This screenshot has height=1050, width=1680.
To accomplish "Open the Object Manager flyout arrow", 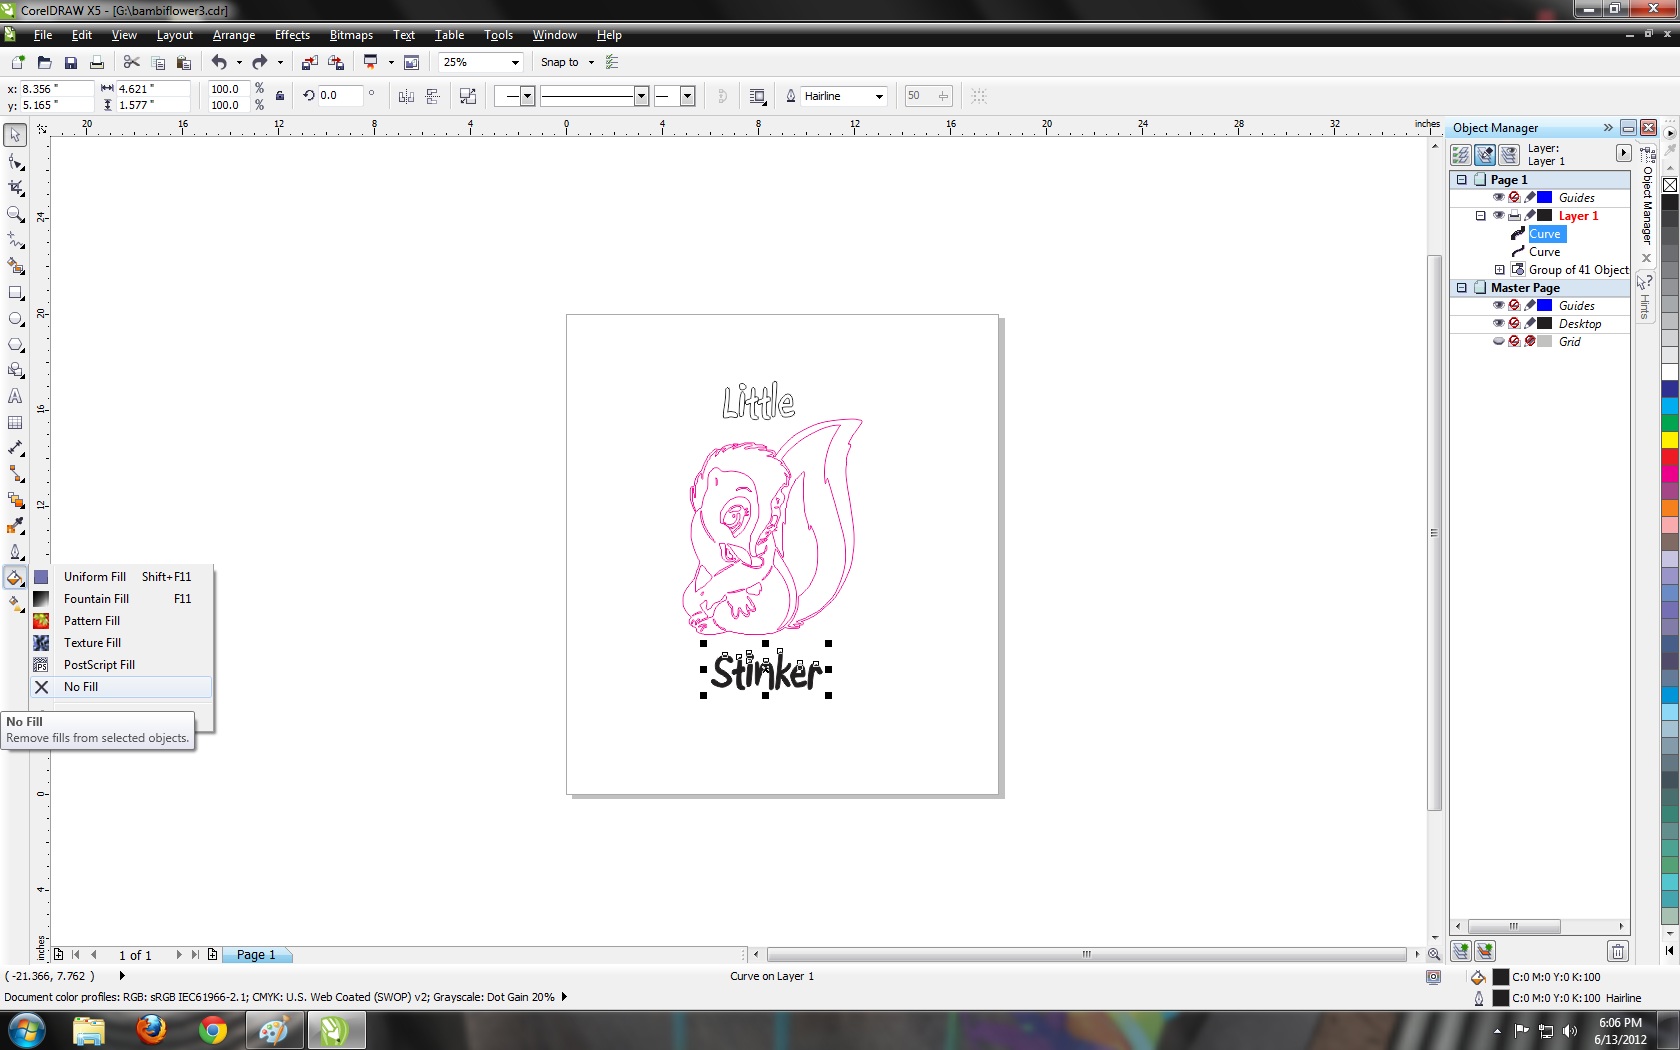I will tap(1623, 153).
